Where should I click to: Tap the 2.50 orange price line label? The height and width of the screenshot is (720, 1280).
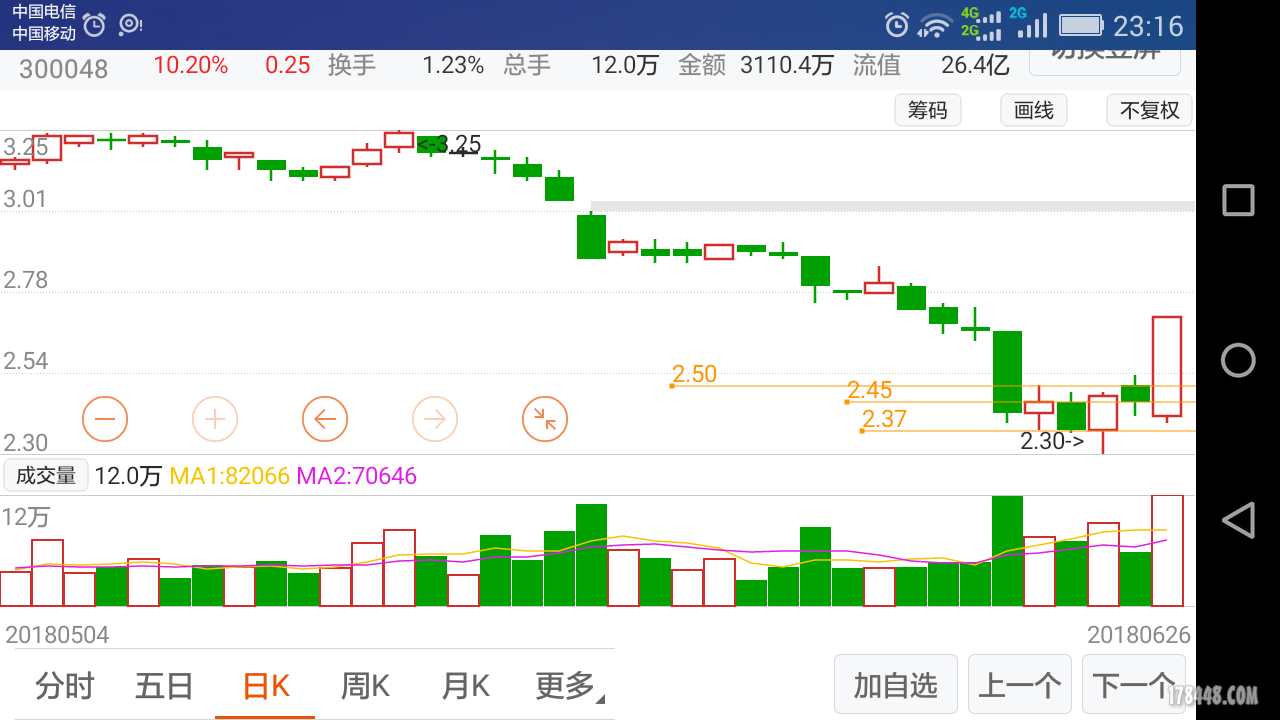click(x=694, y=374)
